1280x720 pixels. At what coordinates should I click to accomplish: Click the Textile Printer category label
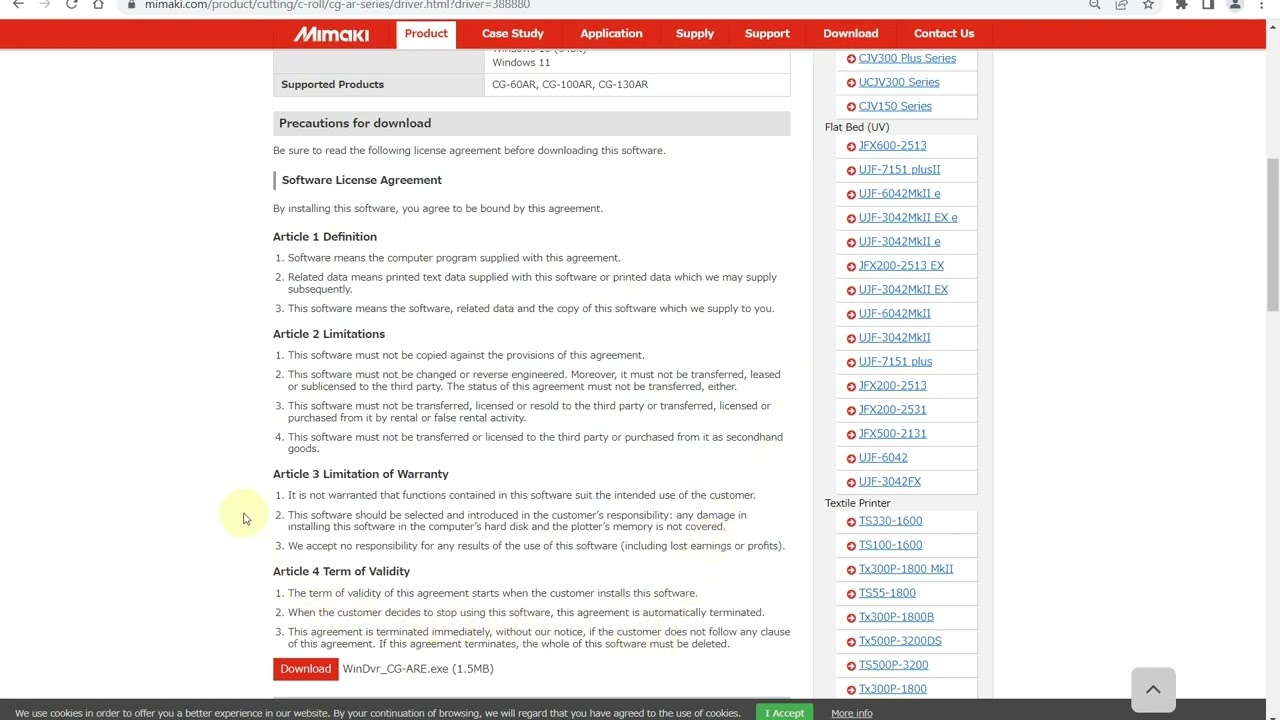pos(857,503)
